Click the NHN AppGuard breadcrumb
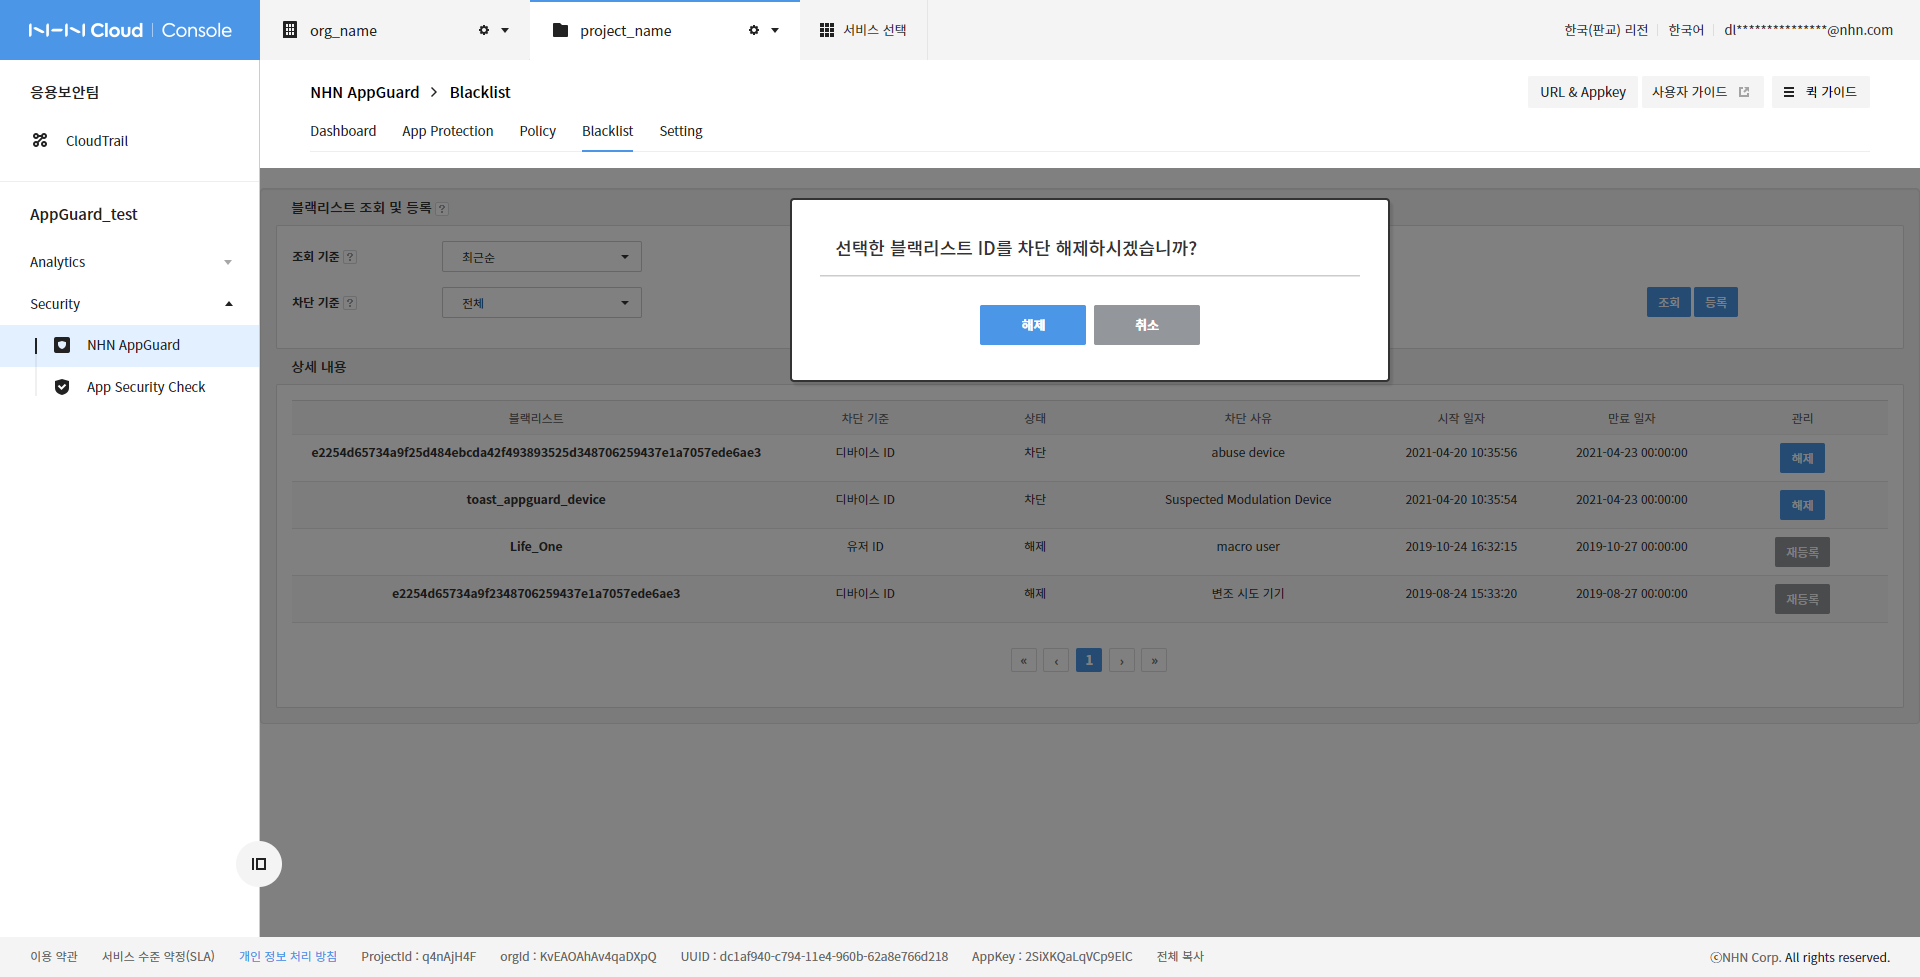 tap(365, 92)
